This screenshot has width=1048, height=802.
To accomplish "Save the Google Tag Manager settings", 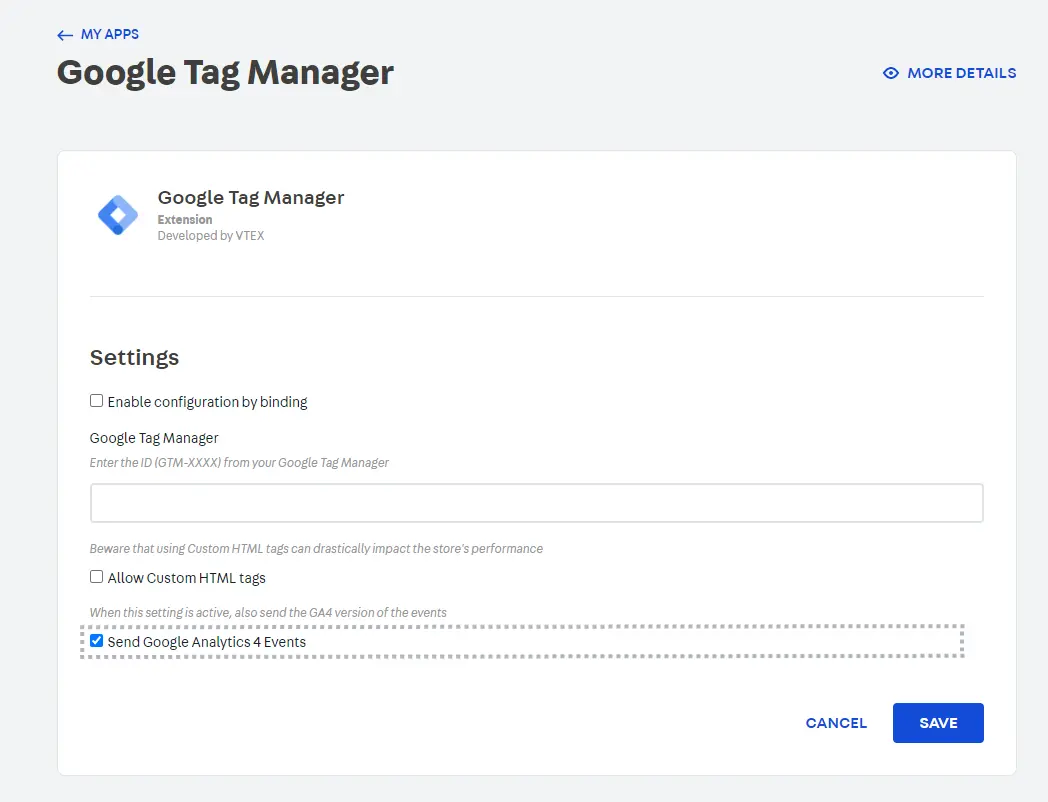I will tap(937, 723).
